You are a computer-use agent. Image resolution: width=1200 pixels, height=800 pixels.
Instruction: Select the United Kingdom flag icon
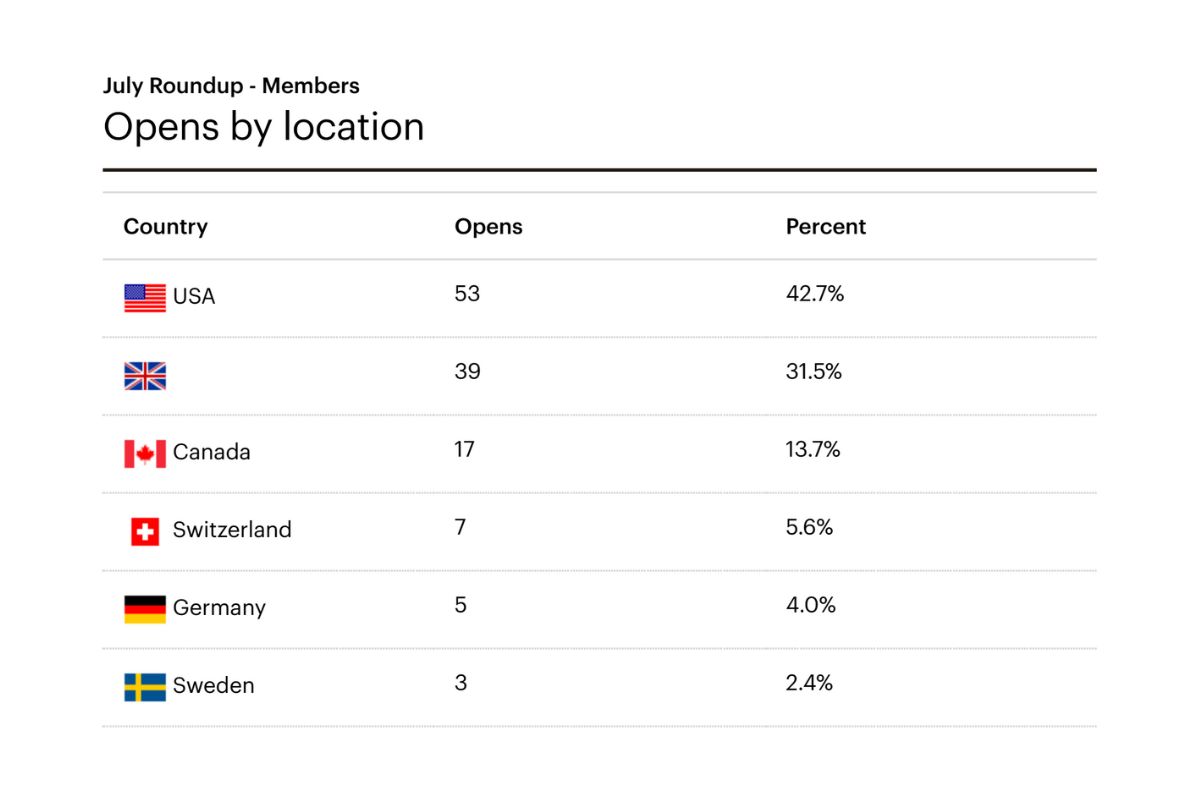pos(145,376)
